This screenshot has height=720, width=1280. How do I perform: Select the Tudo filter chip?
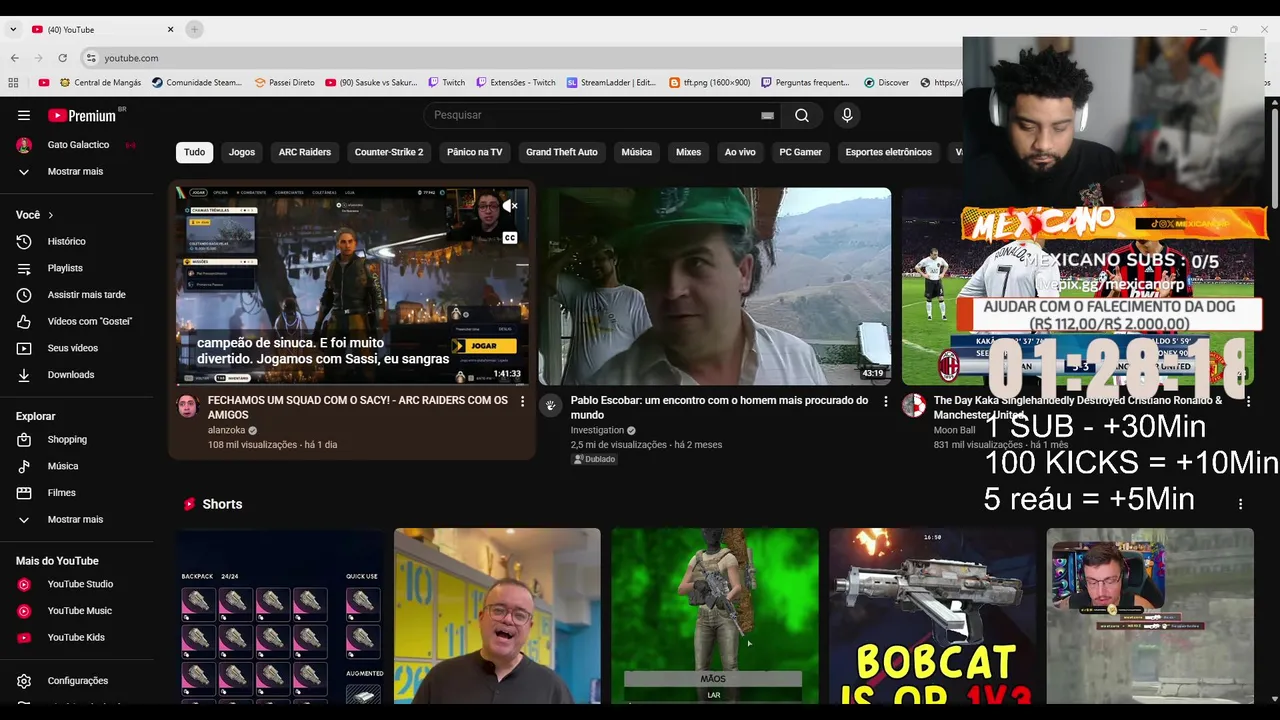(195, 152)
